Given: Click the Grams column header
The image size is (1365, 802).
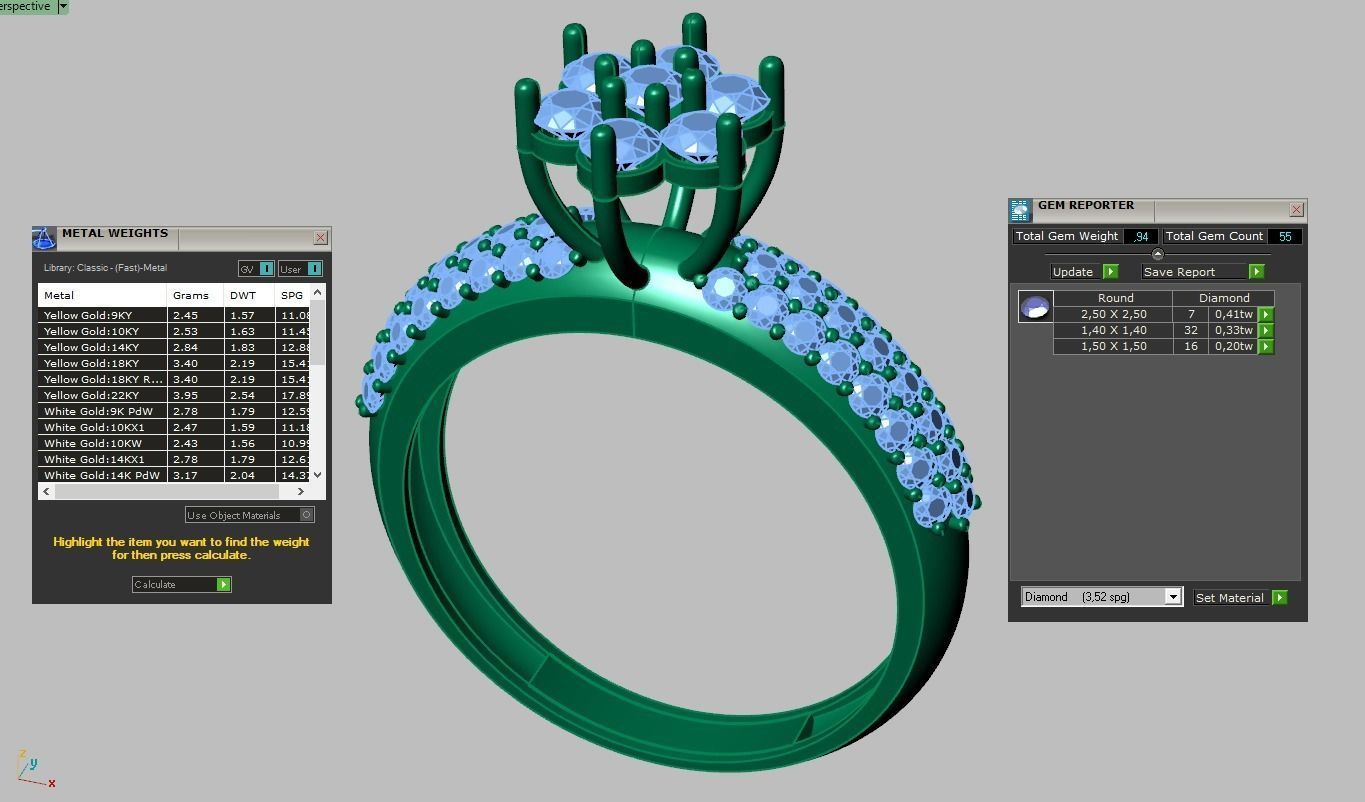Looking at the screenshot, I should tap(195, 295).
